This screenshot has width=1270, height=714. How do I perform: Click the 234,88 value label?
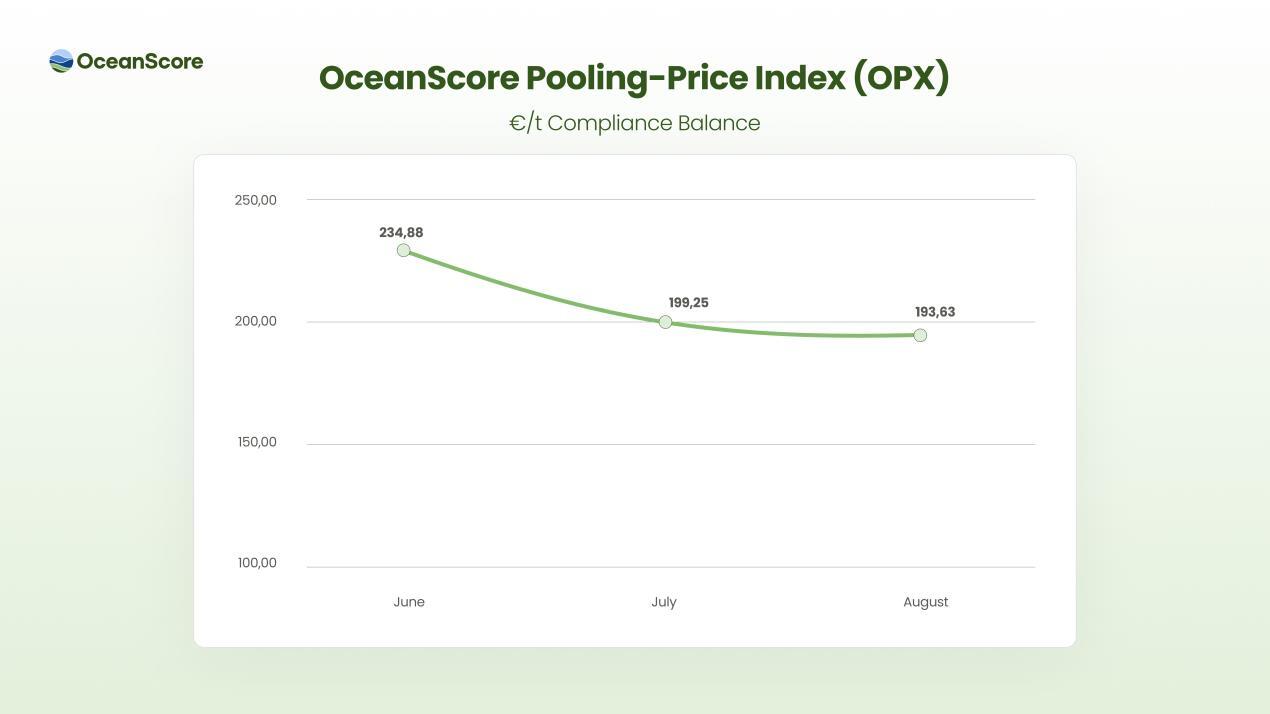point(401,233)
